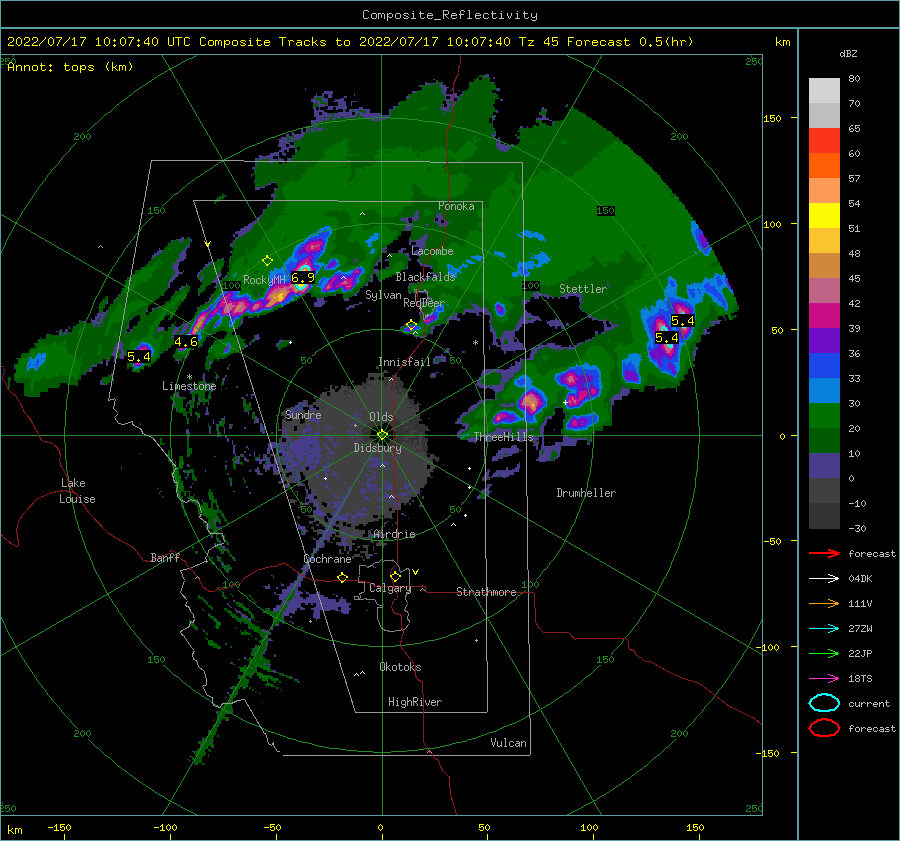This screenshot has width=900, height=841.
Task: Click the Banff city label
Action: click(165, 557)
